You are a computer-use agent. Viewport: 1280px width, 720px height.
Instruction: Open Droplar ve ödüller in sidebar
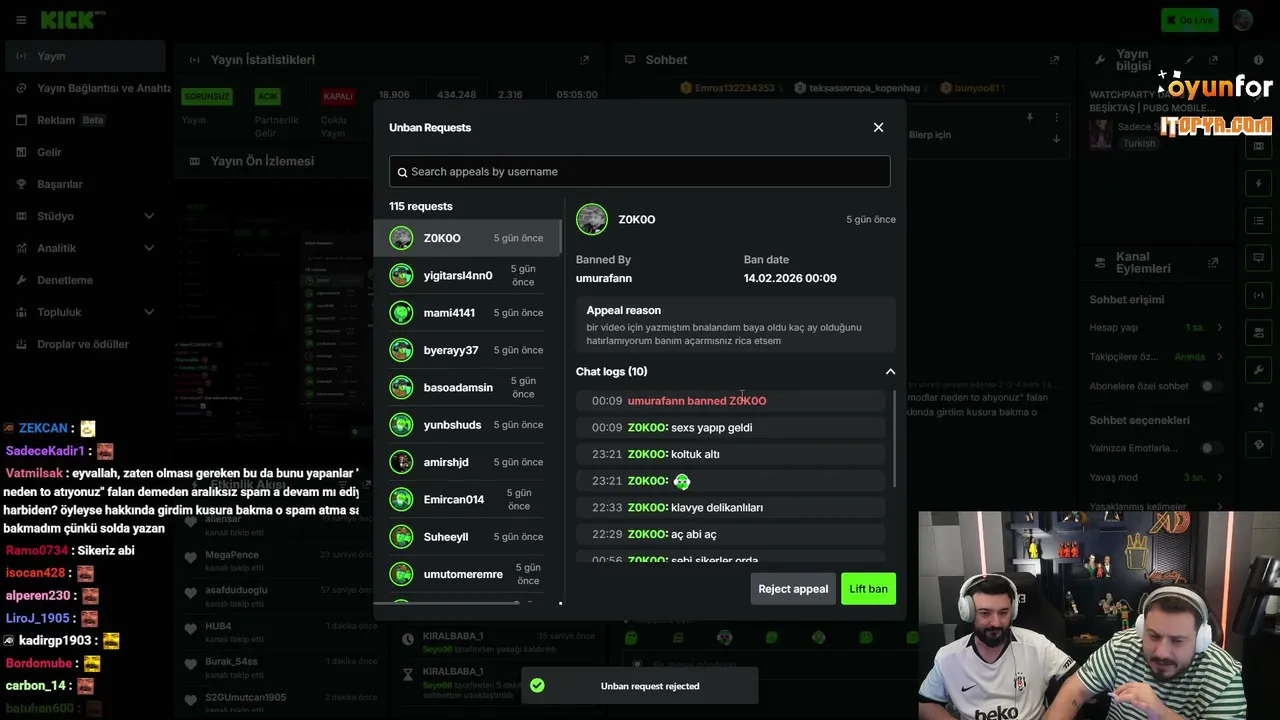(85, 344)
